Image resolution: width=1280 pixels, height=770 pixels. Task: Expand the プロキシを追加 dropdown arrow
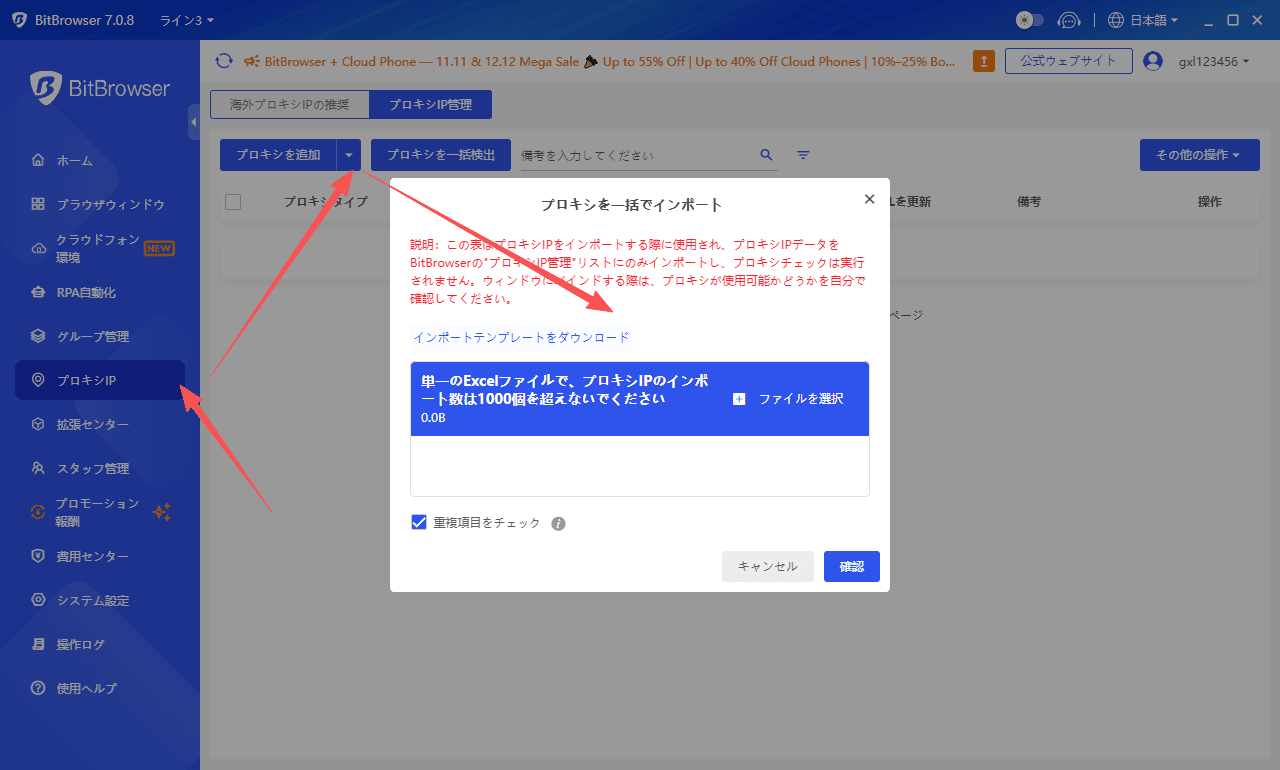(x=348, y=155)
